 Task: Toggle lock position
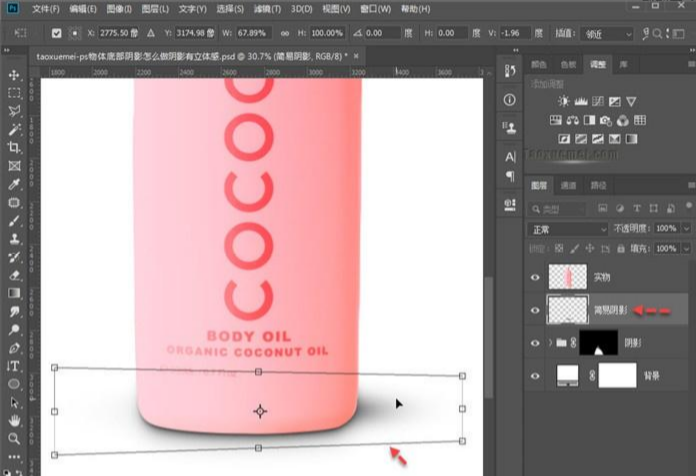(589, 249)
